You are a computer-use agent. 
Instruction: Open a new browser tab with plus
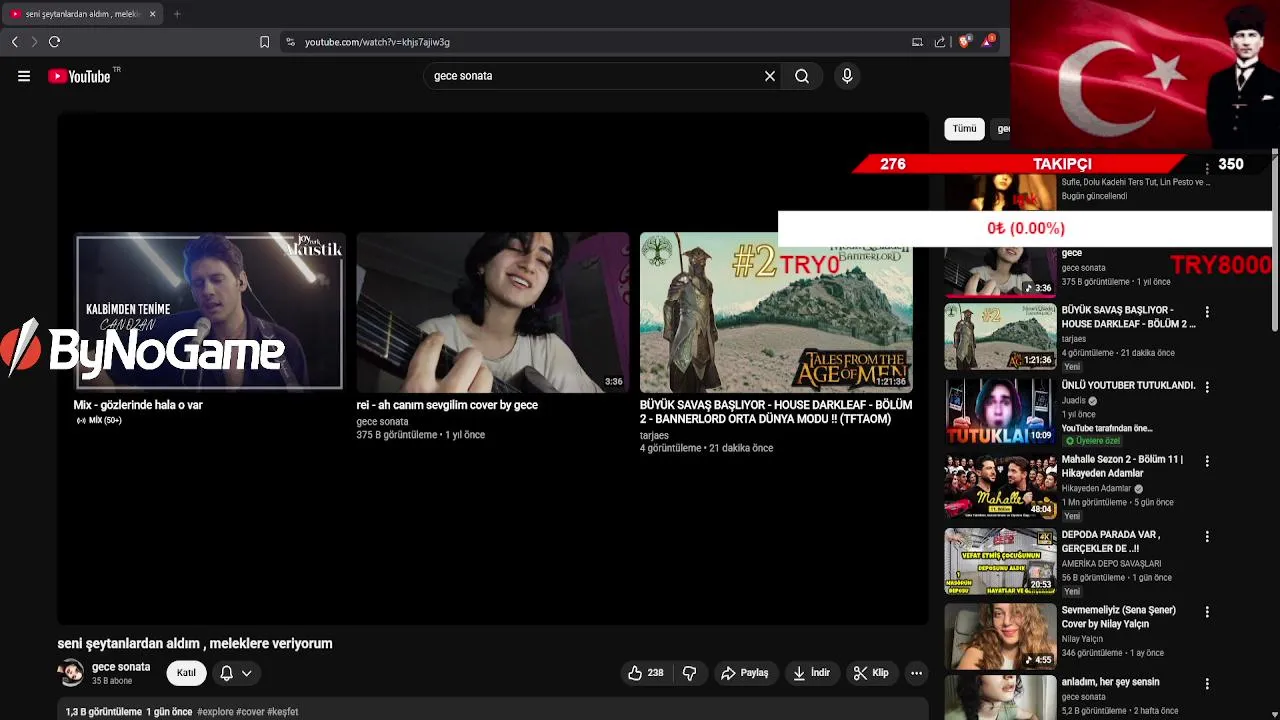click(x=177, y=14)
